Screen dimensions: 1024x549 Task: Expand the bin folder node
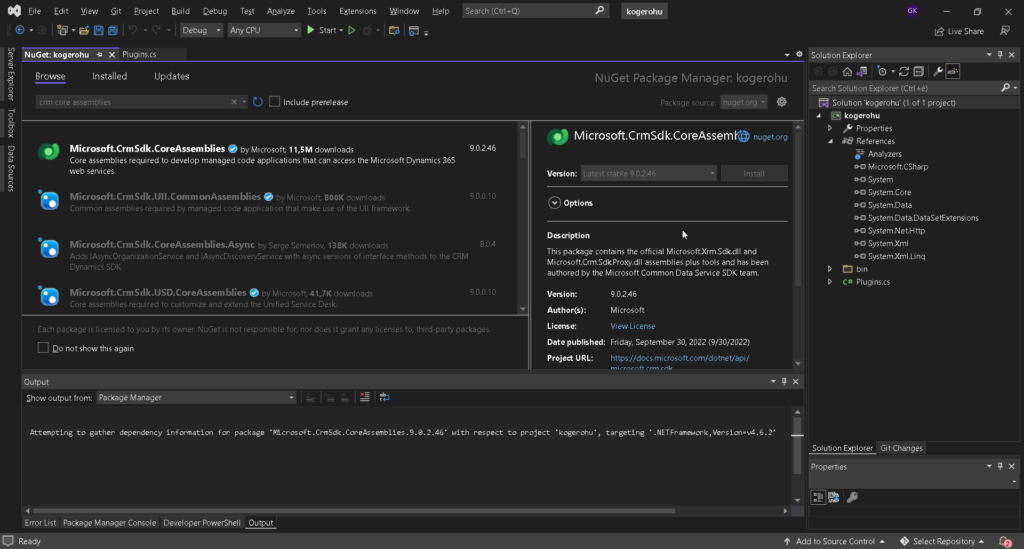tap(830, 269)
